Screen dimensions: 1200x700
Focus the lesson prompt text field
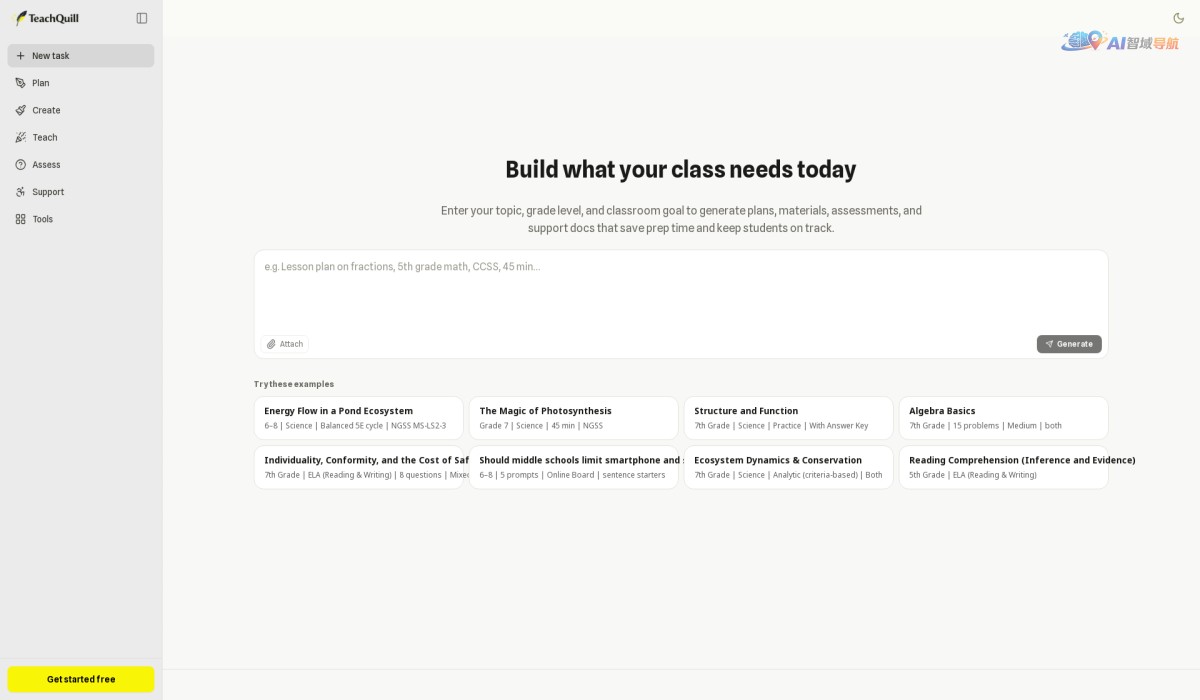681,291
